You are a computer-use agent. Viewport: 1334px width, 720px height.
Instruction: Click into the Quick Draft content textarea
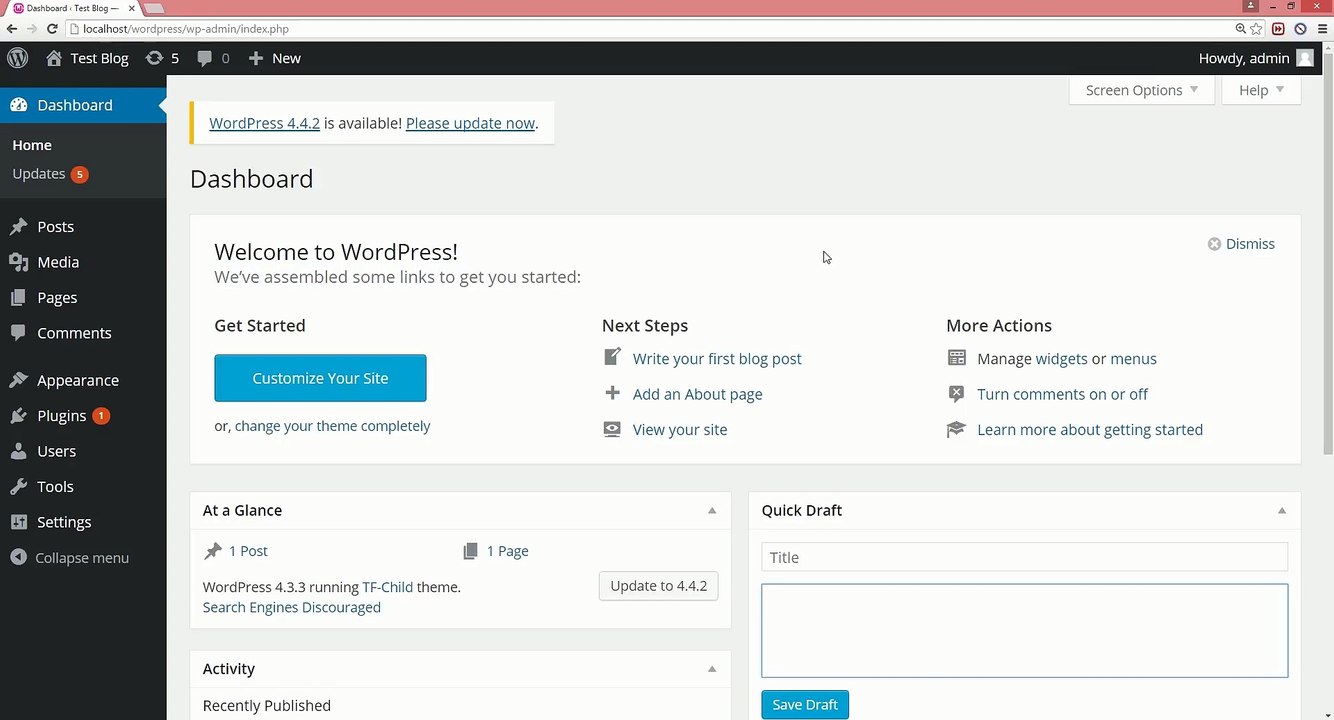coord(1024,631)
